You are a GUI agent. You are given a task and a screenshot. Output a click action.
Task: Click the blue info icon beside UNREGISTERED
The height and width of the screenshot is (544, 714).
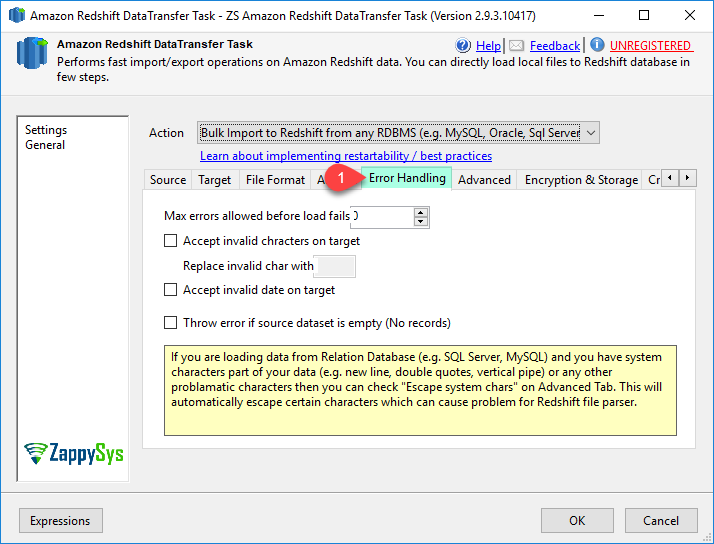(x=597, y=45)
